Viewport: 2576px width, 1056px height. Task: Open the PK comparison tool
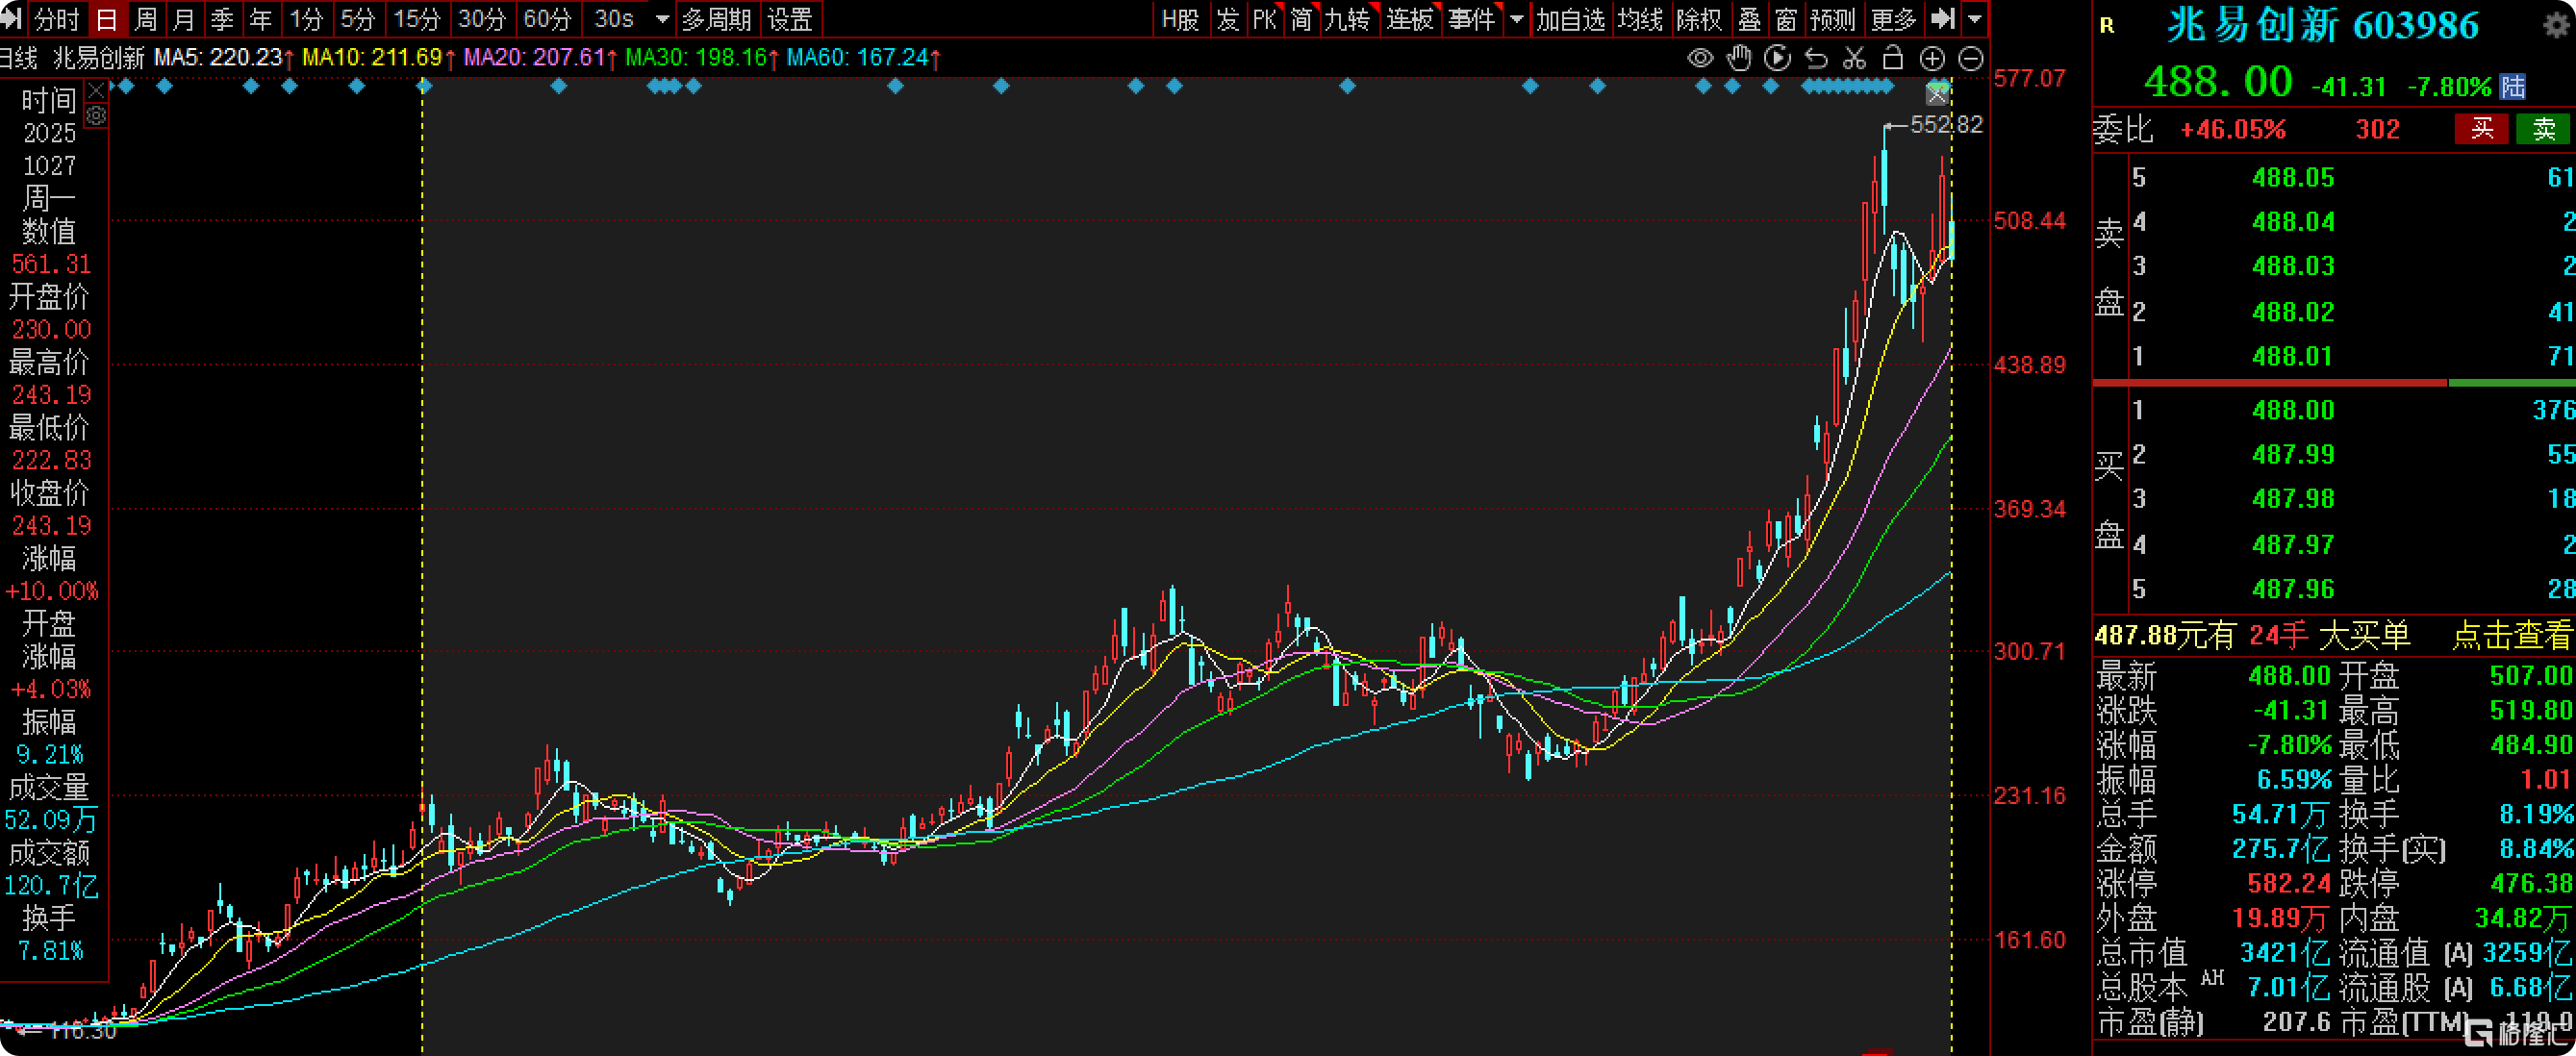click(x=1264, y=19)
